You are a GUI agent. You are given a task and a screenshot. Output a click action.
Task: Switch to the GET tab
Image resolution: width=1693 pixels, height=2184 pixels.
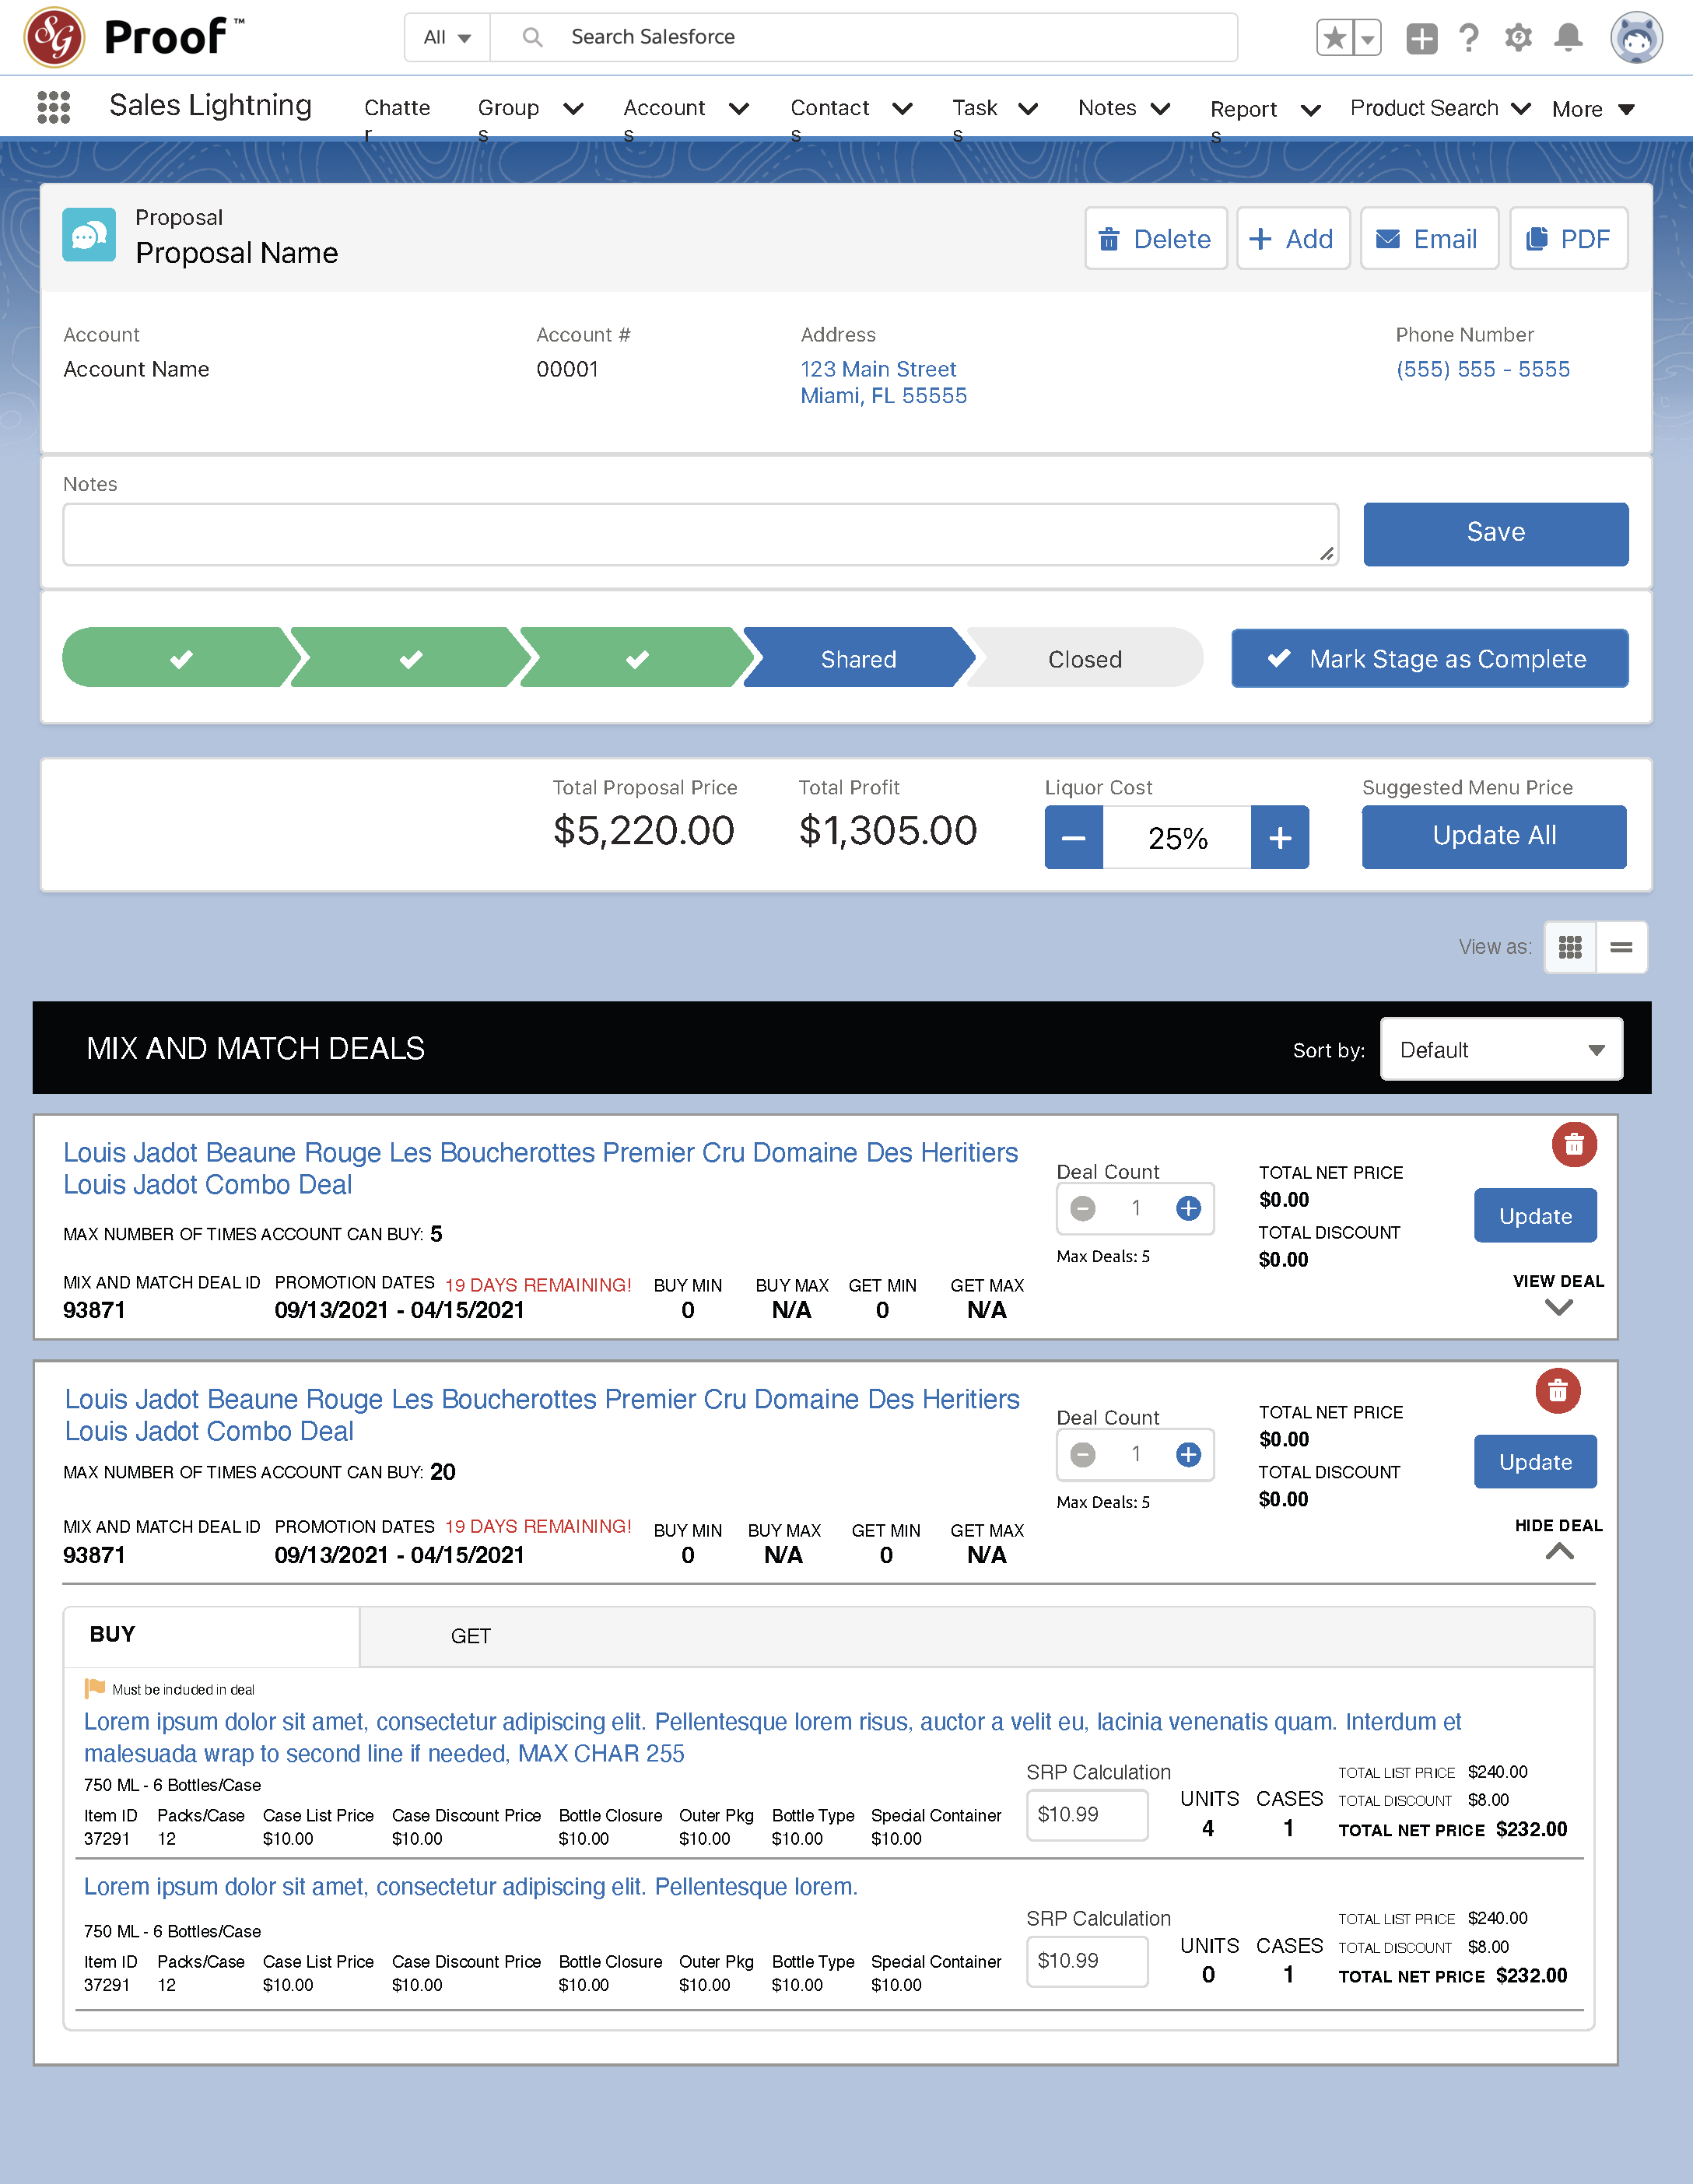pyautogui.click(x=470, y=1636)
